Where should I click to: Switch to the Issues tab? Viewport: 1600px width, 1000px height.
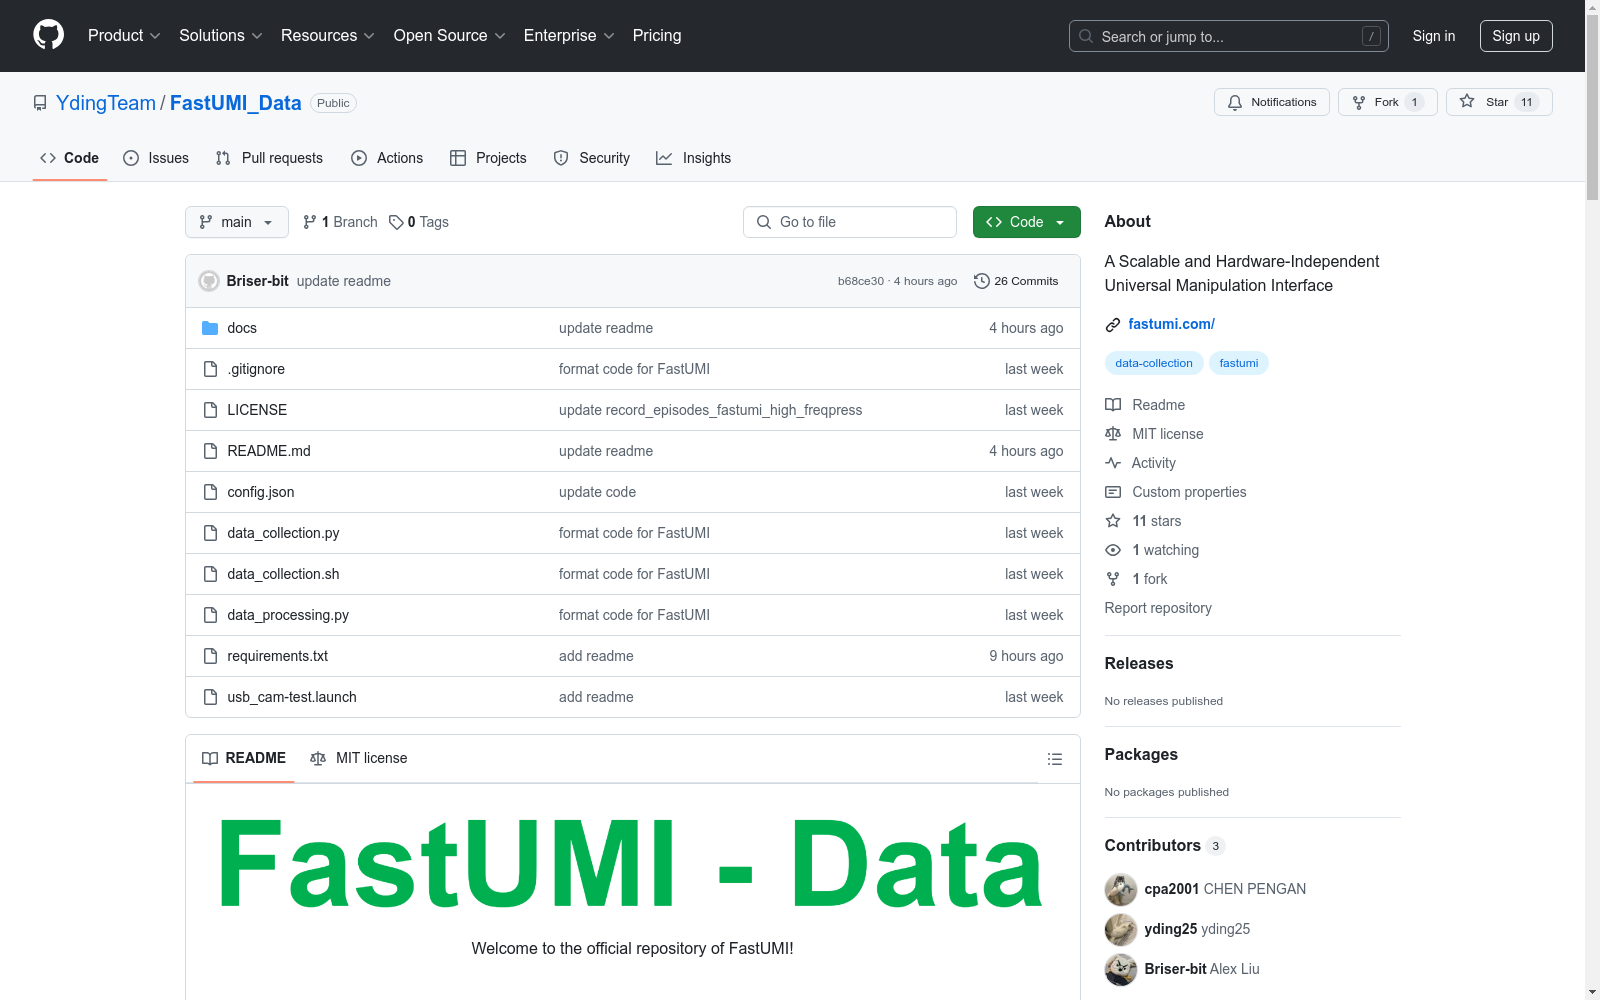click(156, 158)
